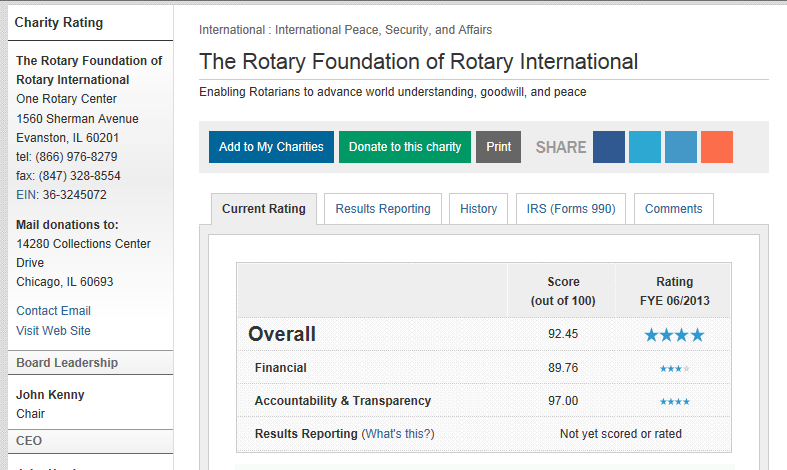Click Accountability & Transparency star rating
Screen dimensions: 787x470
675,401
